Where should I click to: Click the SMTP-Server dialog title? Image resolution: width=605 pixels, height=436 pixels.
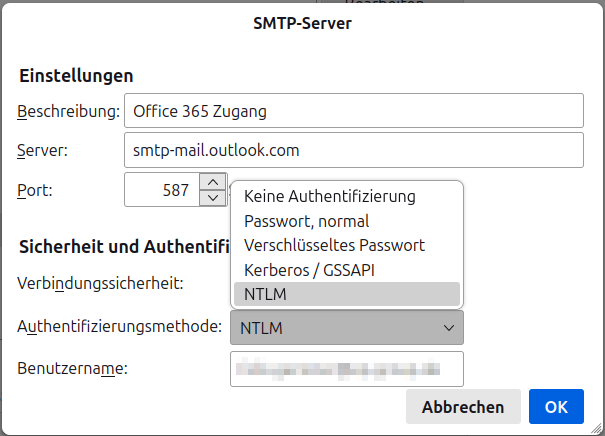point(302,23)
